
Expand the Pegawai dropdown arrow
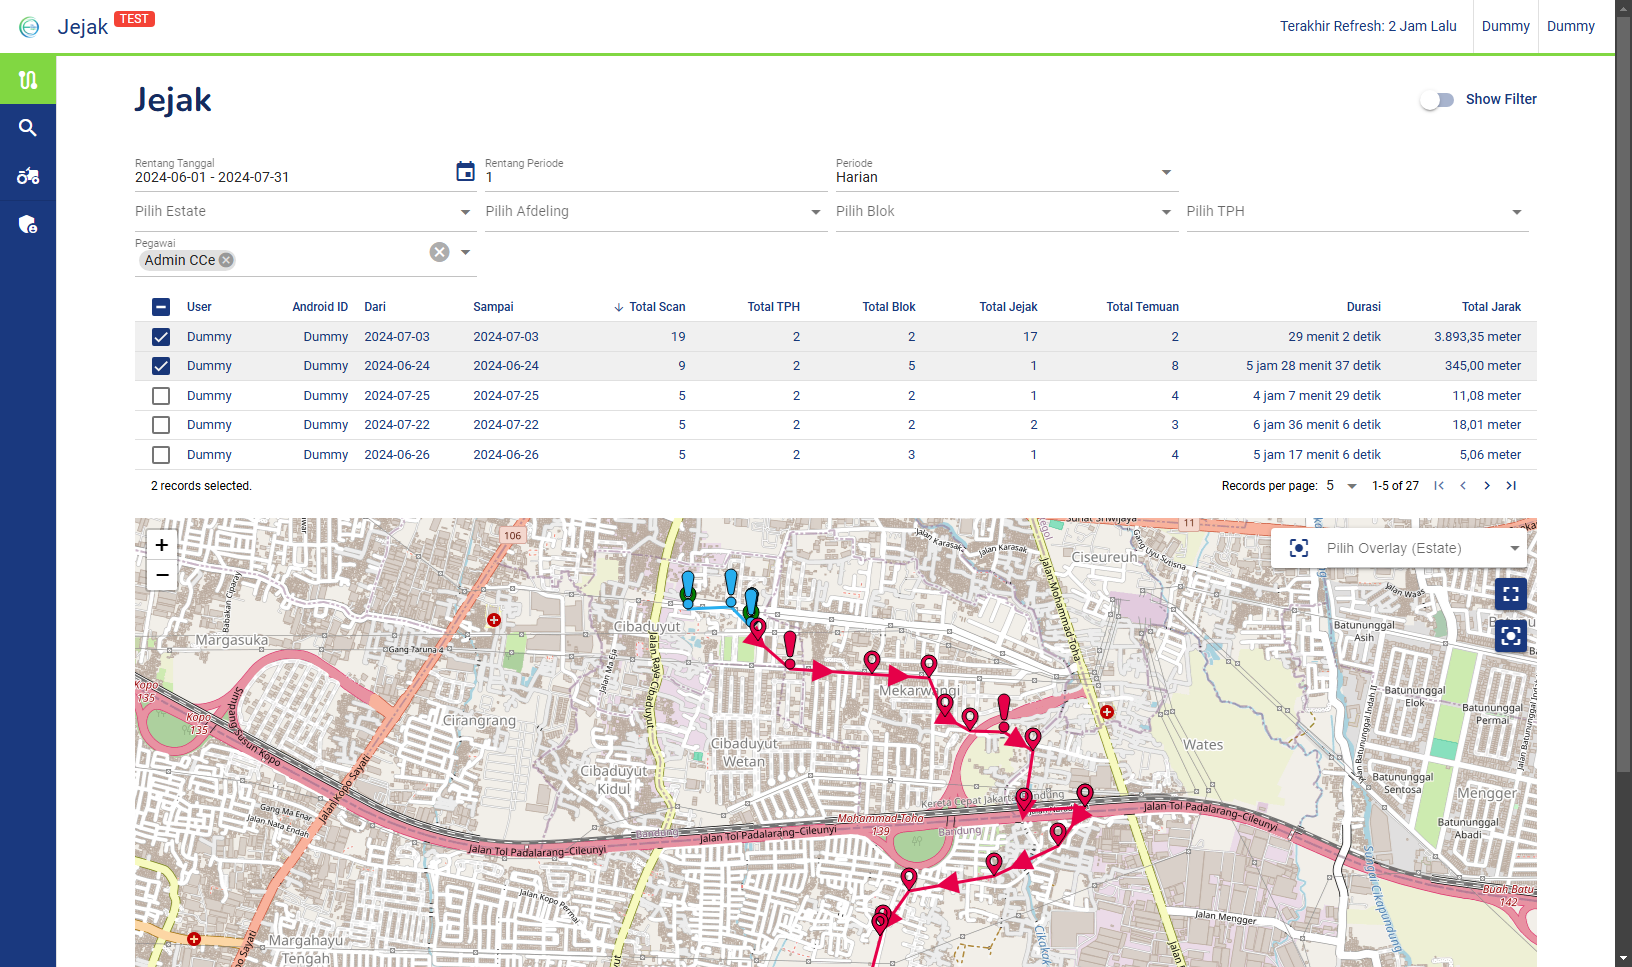coord(465,252)
